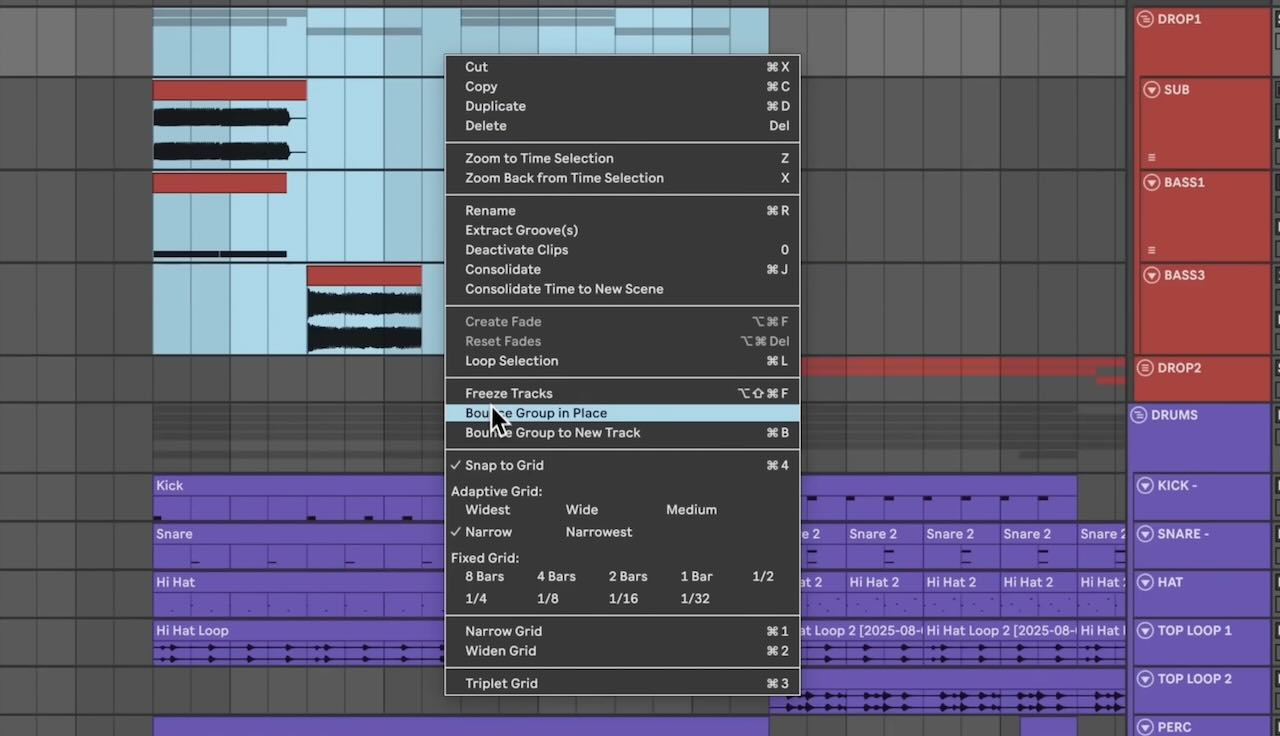Enable Triplet Grid option
1280x736 pixels.
click(x=501, y=683)
